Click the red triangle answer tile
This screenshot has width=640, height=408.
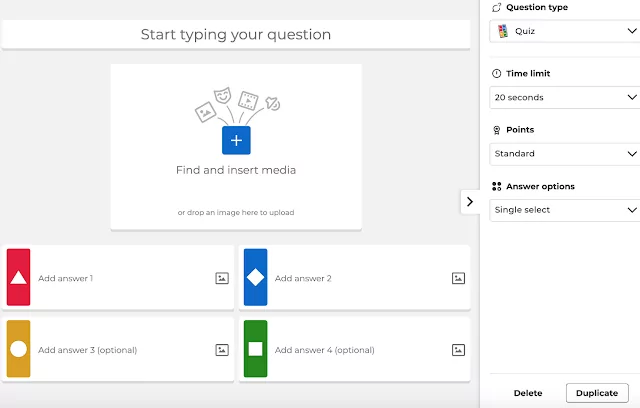click(18, 277)
